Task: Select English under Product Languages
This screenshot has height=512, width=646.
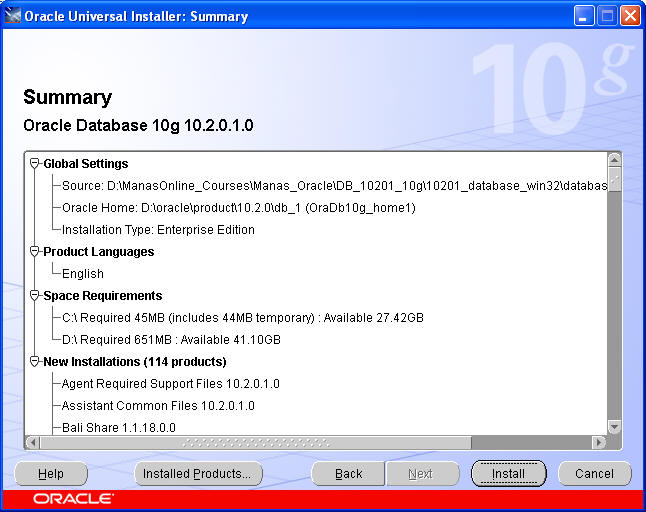Action: click(82, 273)
